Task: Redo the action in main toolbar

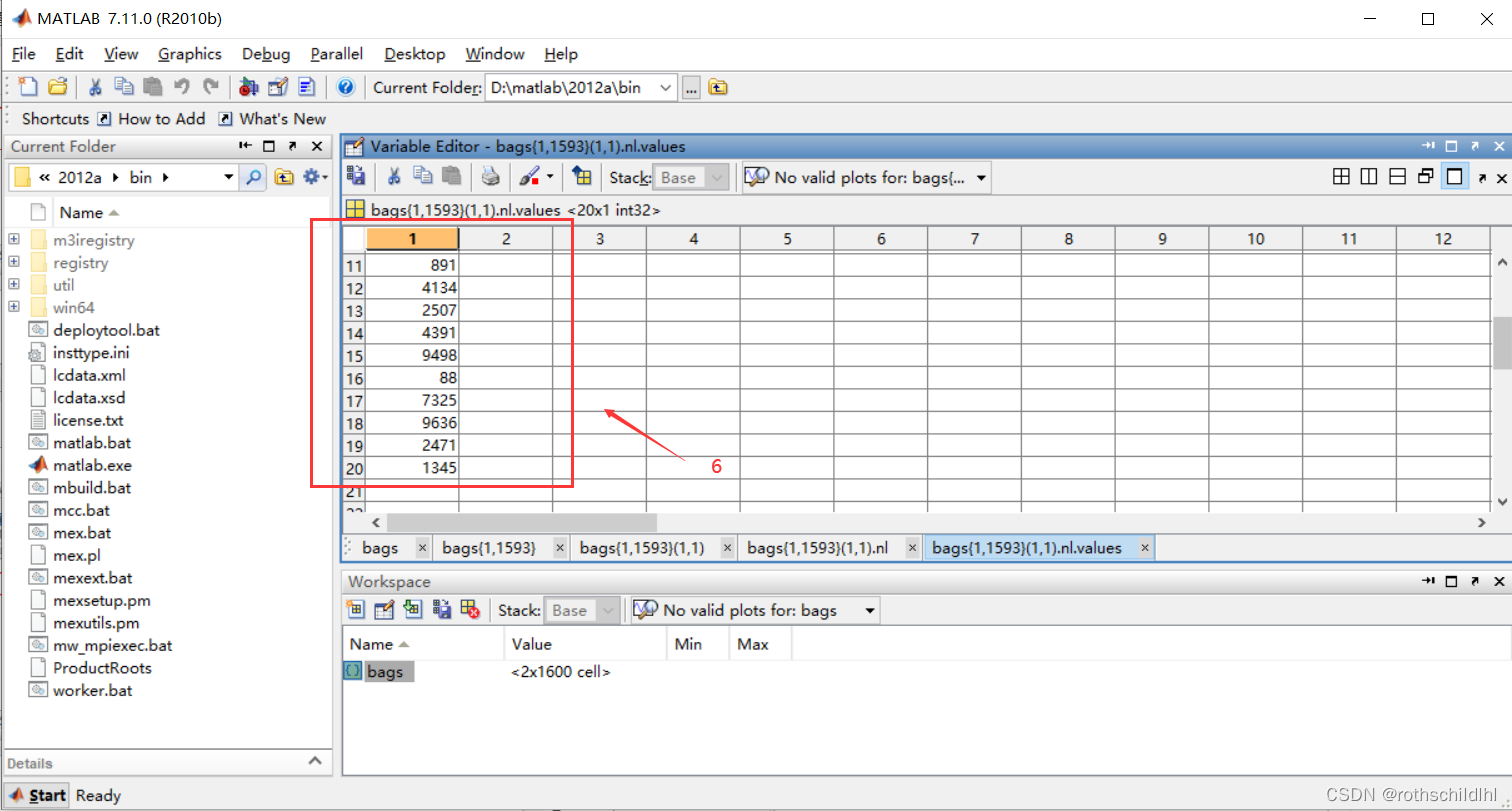Action: click(210, 87)
